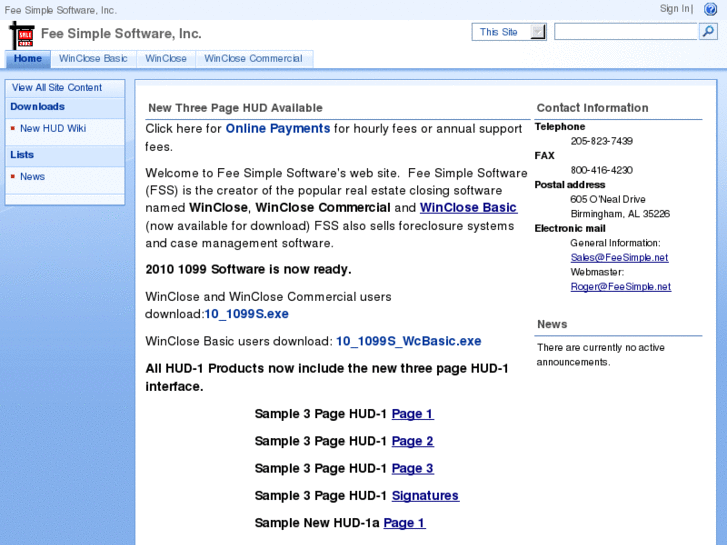Open the WinClose Basic text link
Viewport: 727px width, 545px height.
pos(468,207)
